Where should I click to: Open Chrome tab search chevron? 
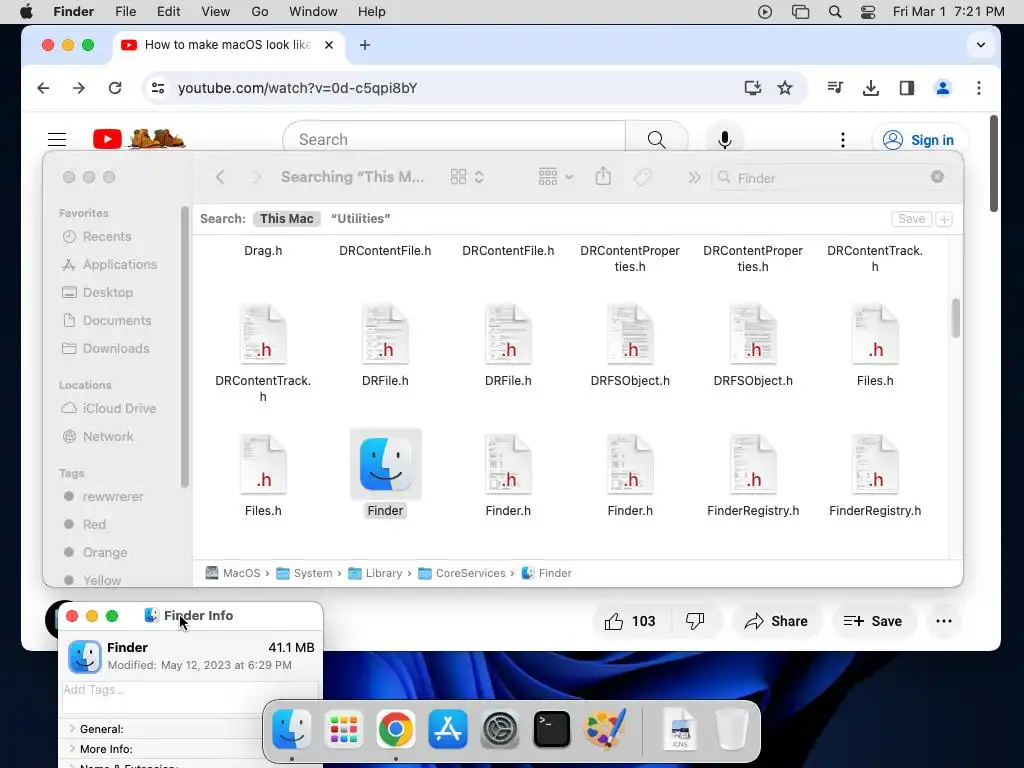980,45
